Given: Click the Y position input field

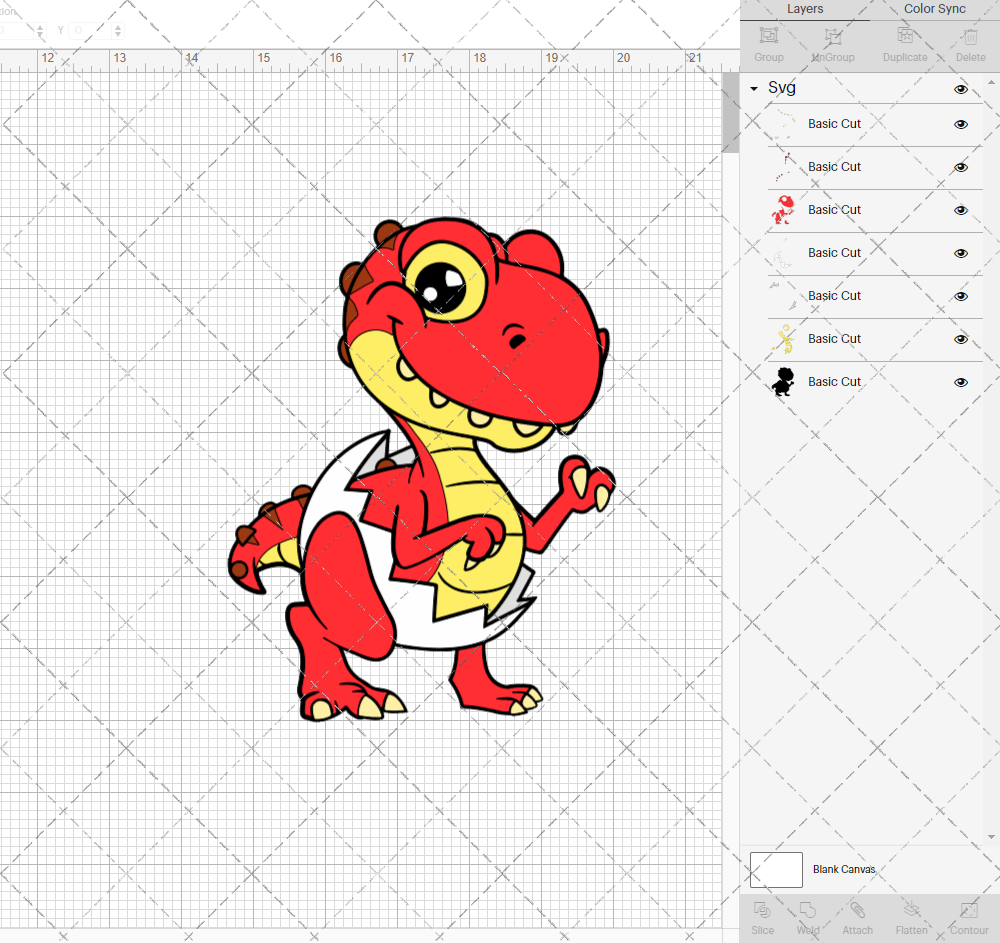Looking at the screenshot, I should [91, 30].
